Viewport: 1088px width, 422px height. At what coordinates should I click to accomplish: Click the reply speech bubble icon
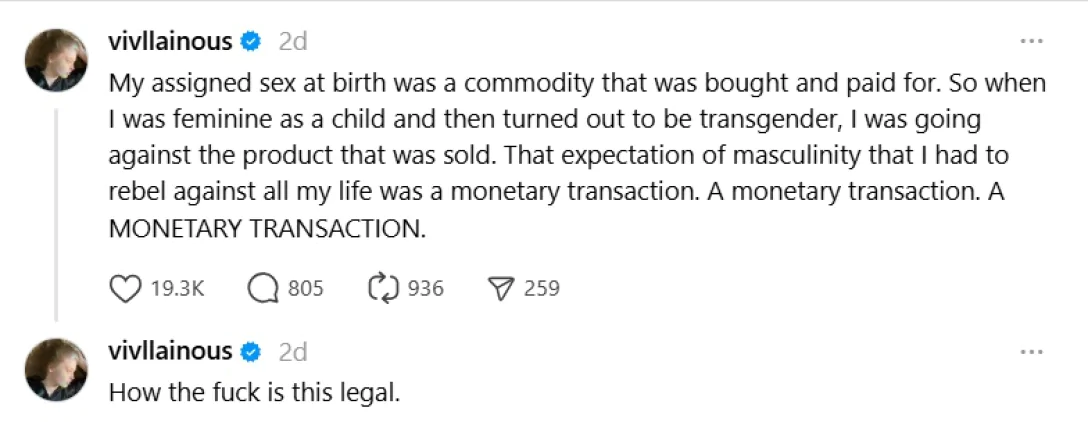click(262, 289)
